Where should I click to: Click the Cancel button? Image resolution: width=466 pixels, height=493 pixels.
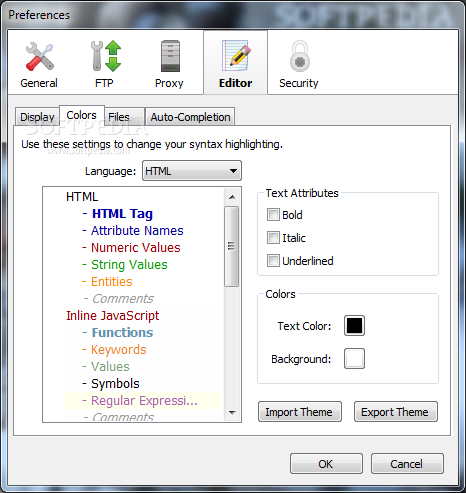click(407, 464)
